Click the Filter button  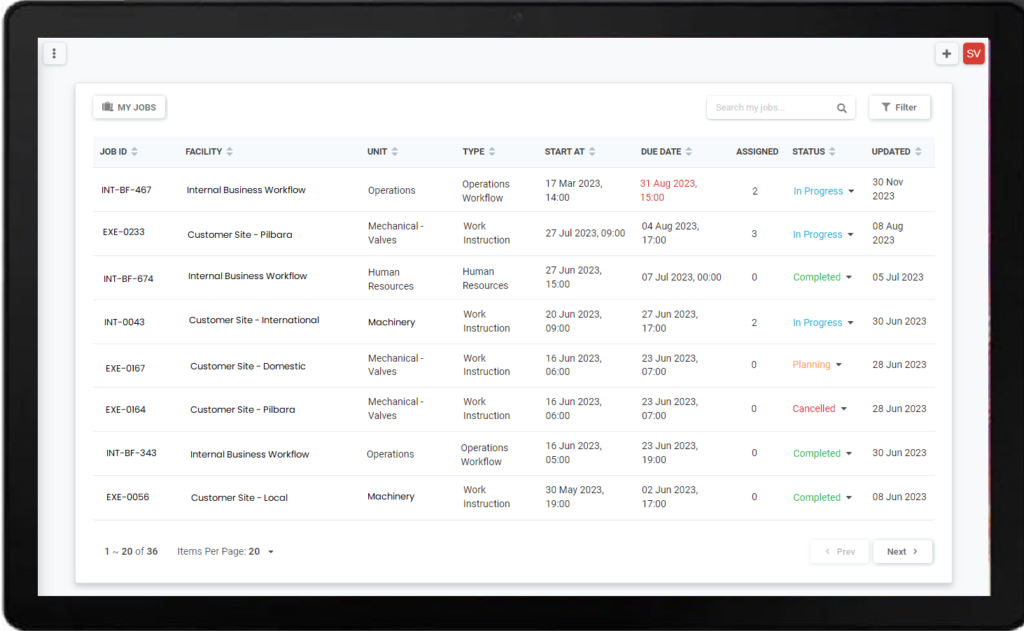[x=899, y=107]
